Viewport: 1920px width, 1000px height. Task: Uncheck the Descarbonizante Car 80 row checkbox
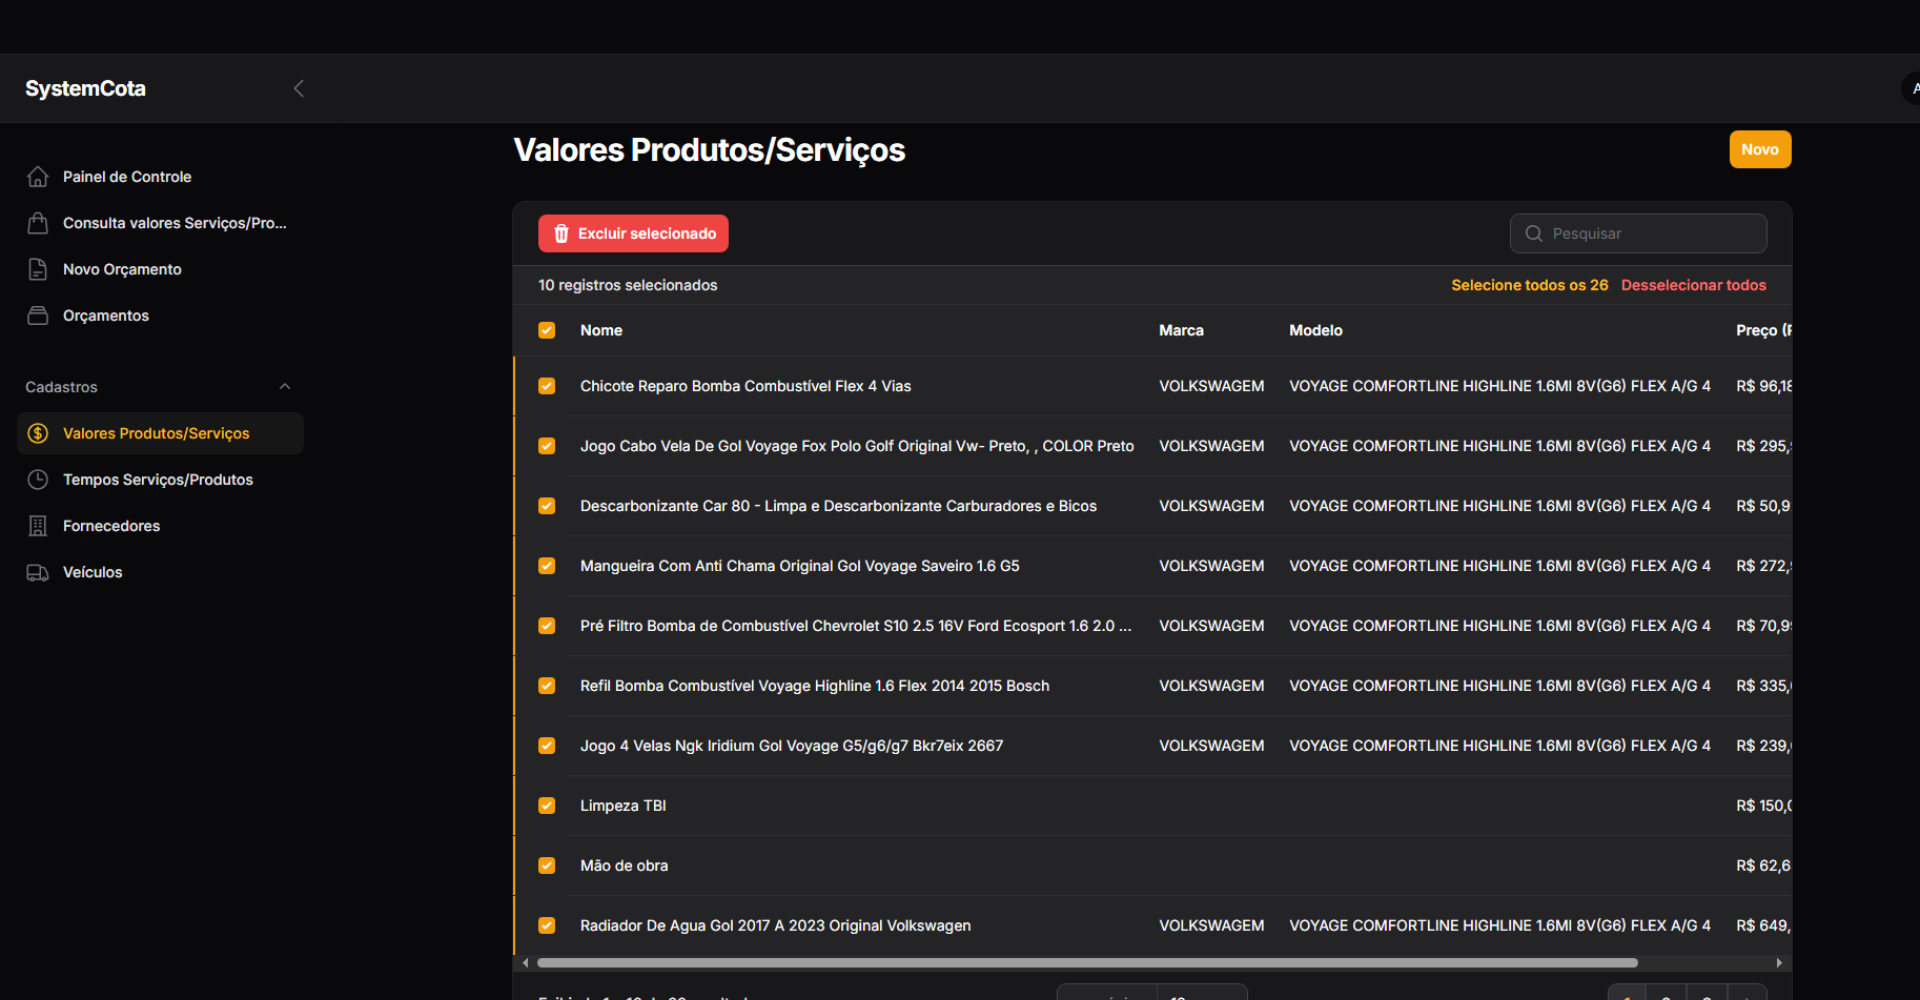(547, 506)
